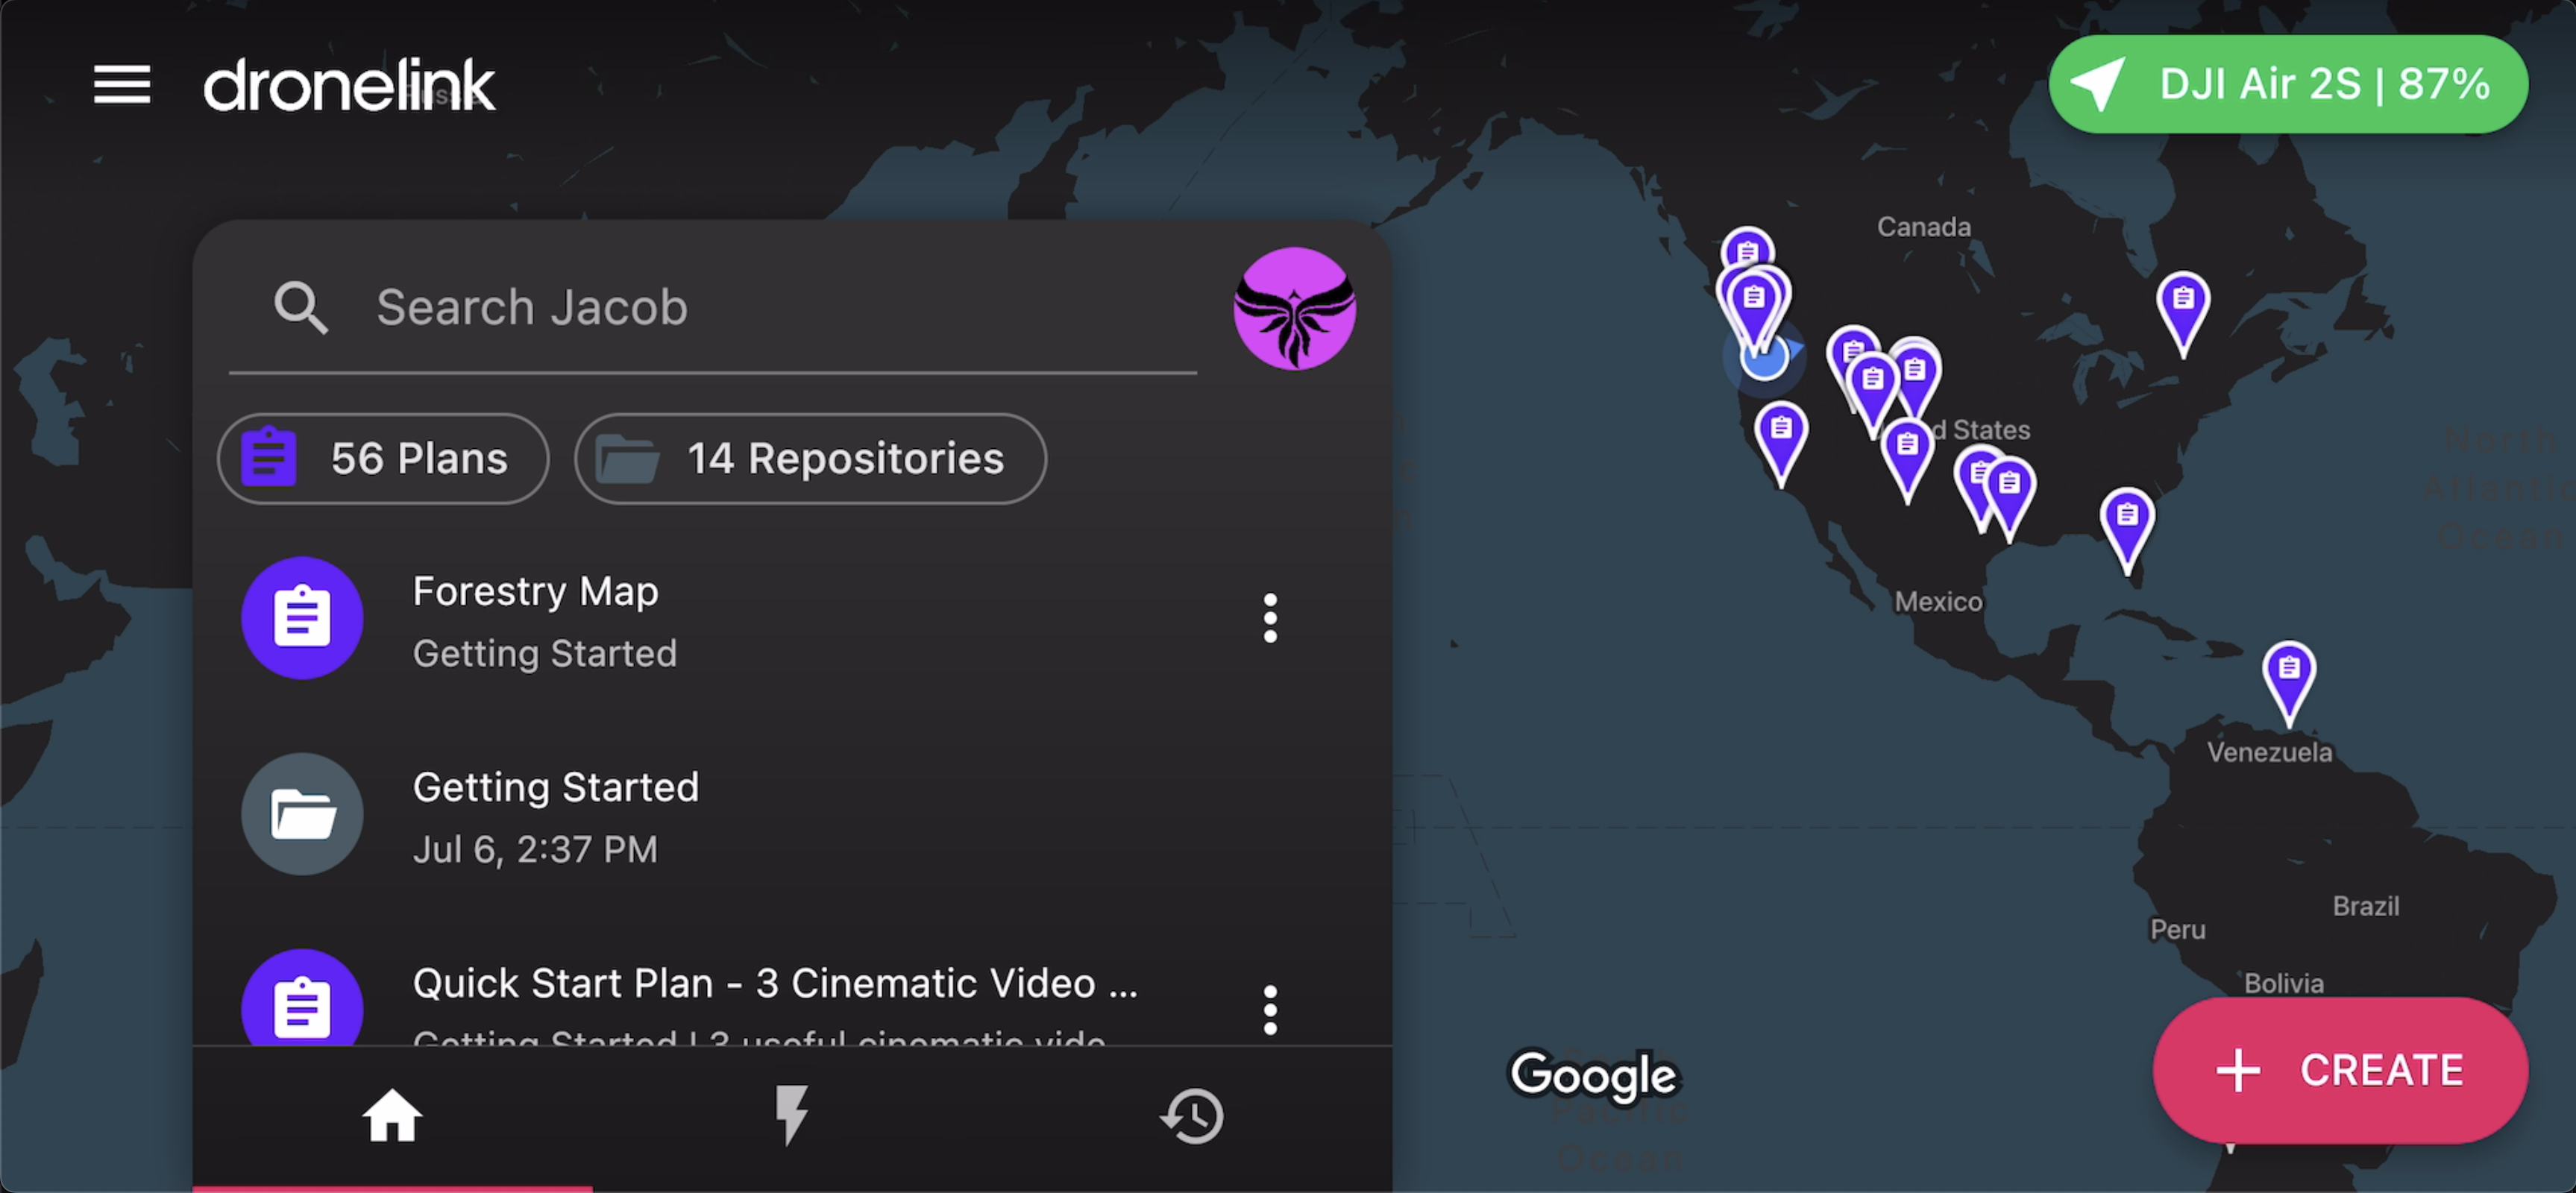The height and width of the screenshot is (1193, 2576).
Task: Click the Forestry Map plan icon
Action: tap(302, 618)
